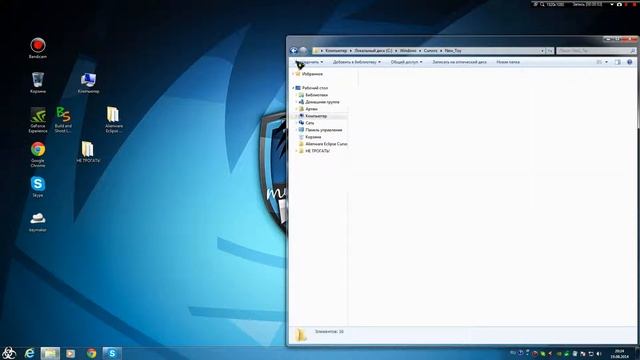Toggle the preview pane icon in Explorer
640x360 pixels.
coord(618,62)
